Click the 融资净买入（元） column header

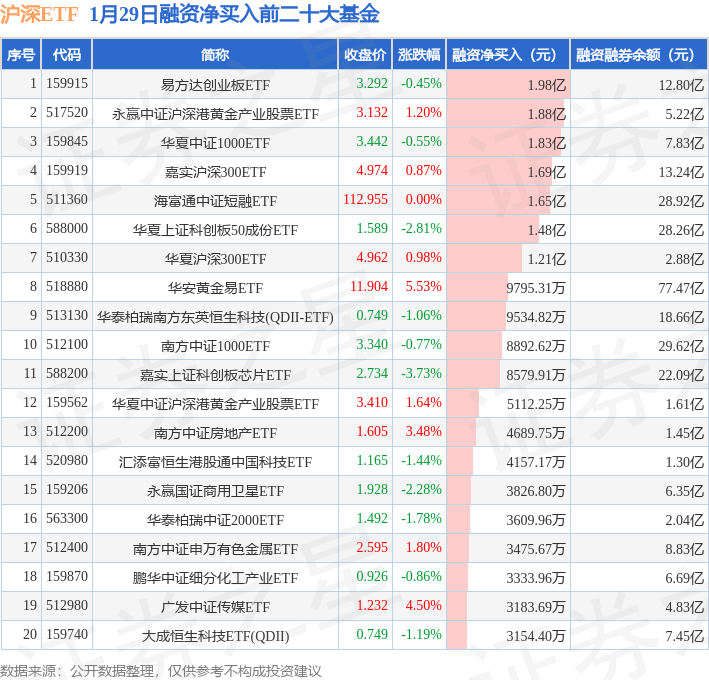pos(508,55)
